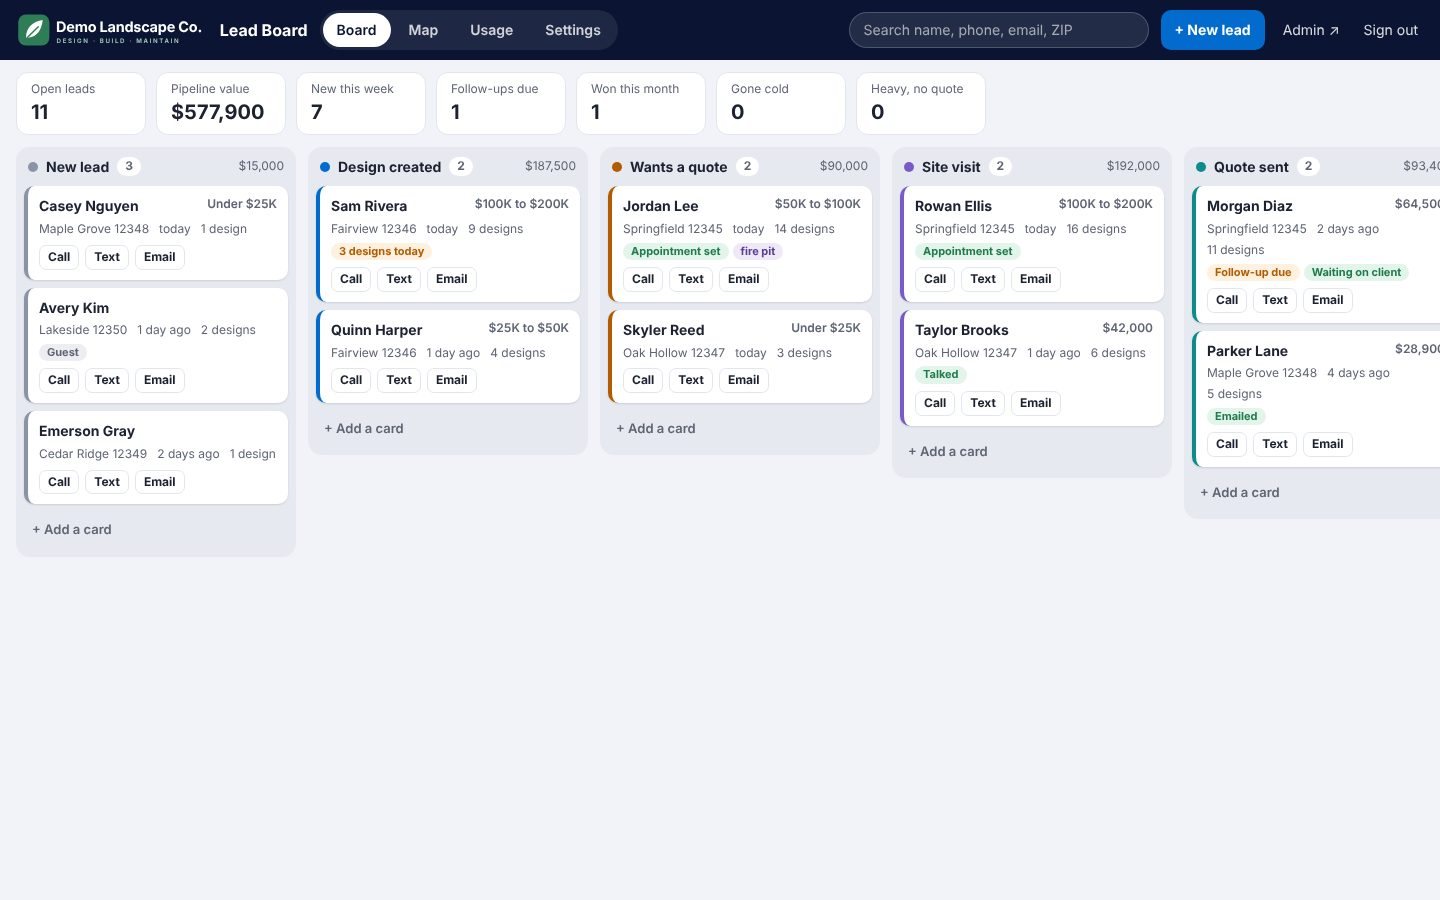Viewport: 1440px width, 900px height.
Task: Open the Taylor Brooks lead card
Action: [1032, 368]
